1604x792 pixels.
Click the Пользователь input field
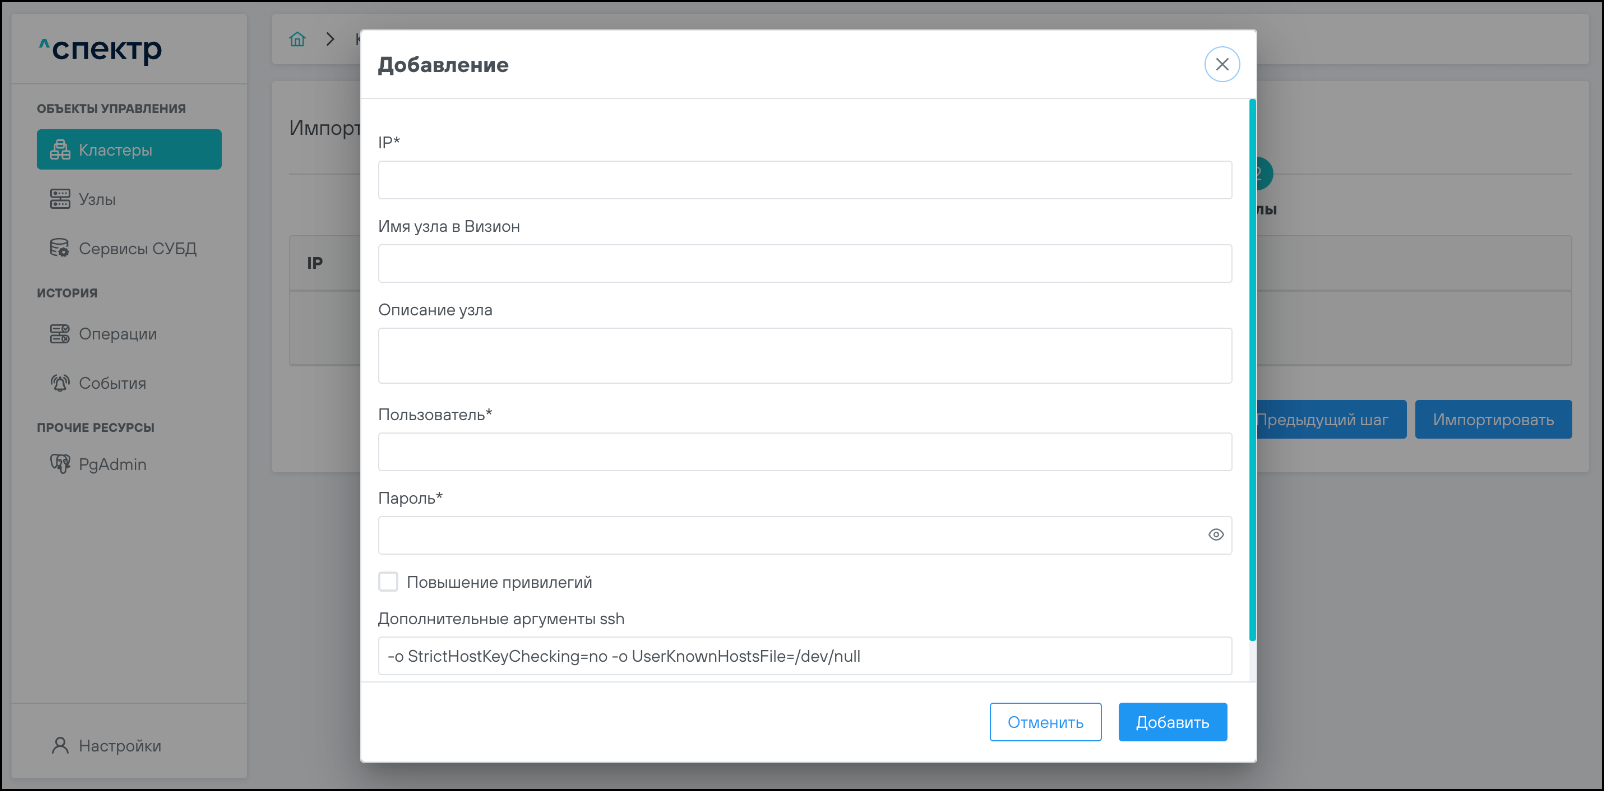point(804,452)
